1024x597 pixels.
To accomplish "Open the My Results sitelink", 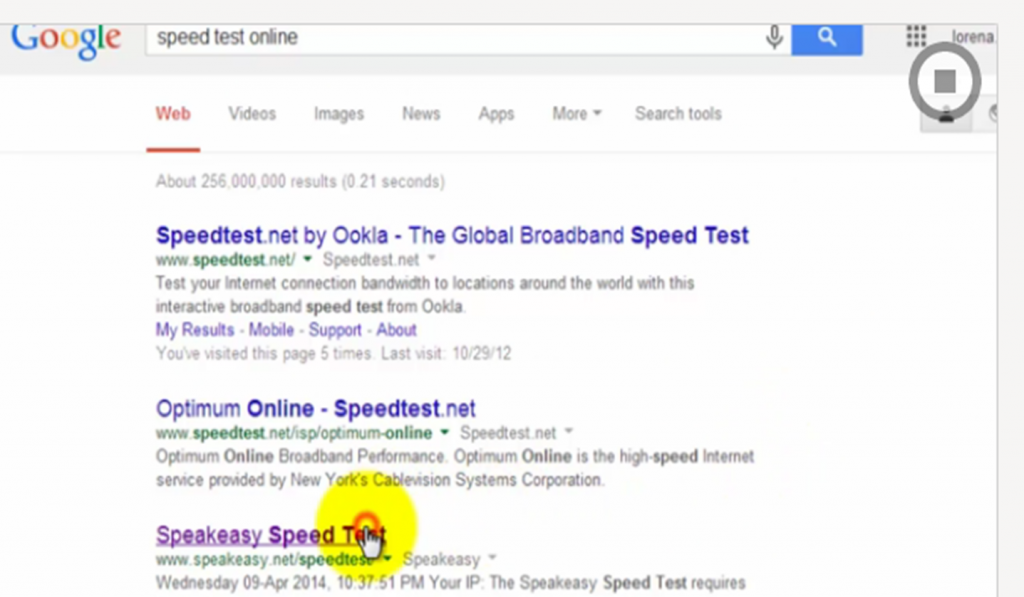I will click(x=195, y=330).
